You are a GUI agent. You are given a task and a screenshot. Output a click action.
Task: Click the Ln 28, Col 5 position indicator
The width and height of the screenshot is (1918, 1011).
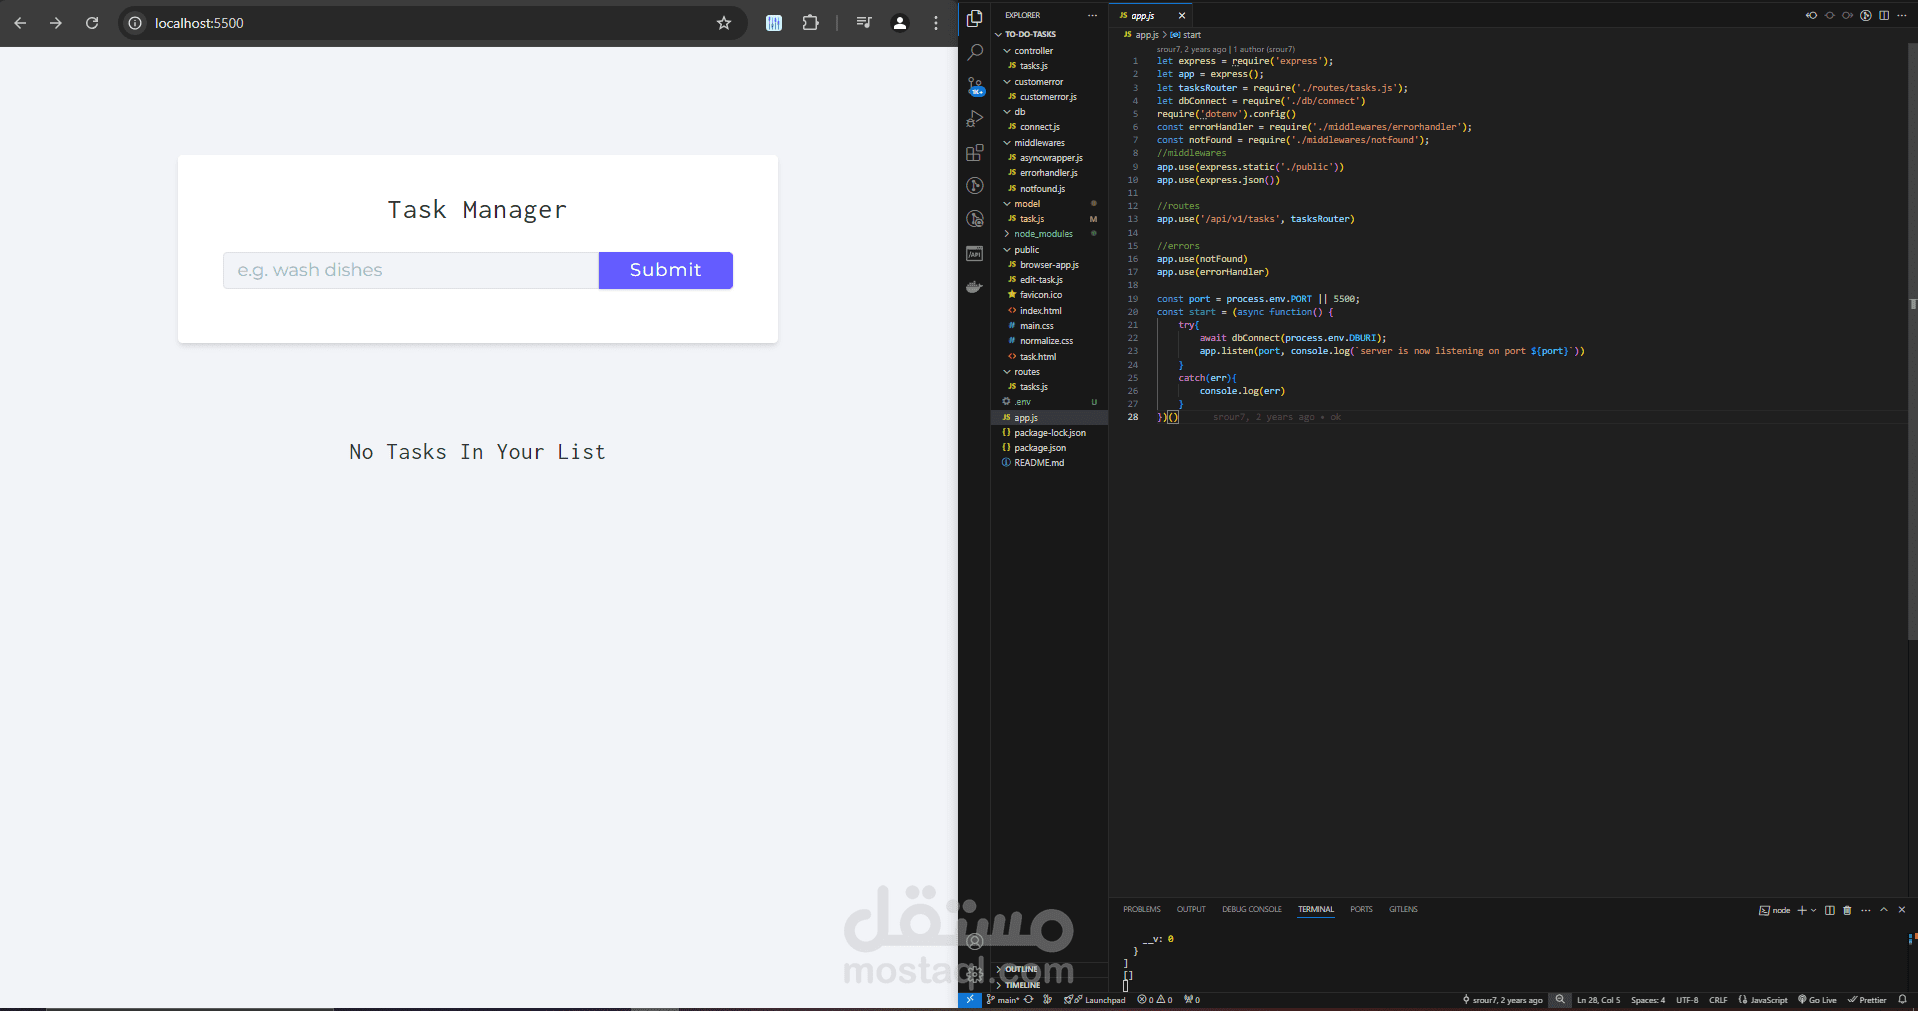[x=1599, y=1000]
